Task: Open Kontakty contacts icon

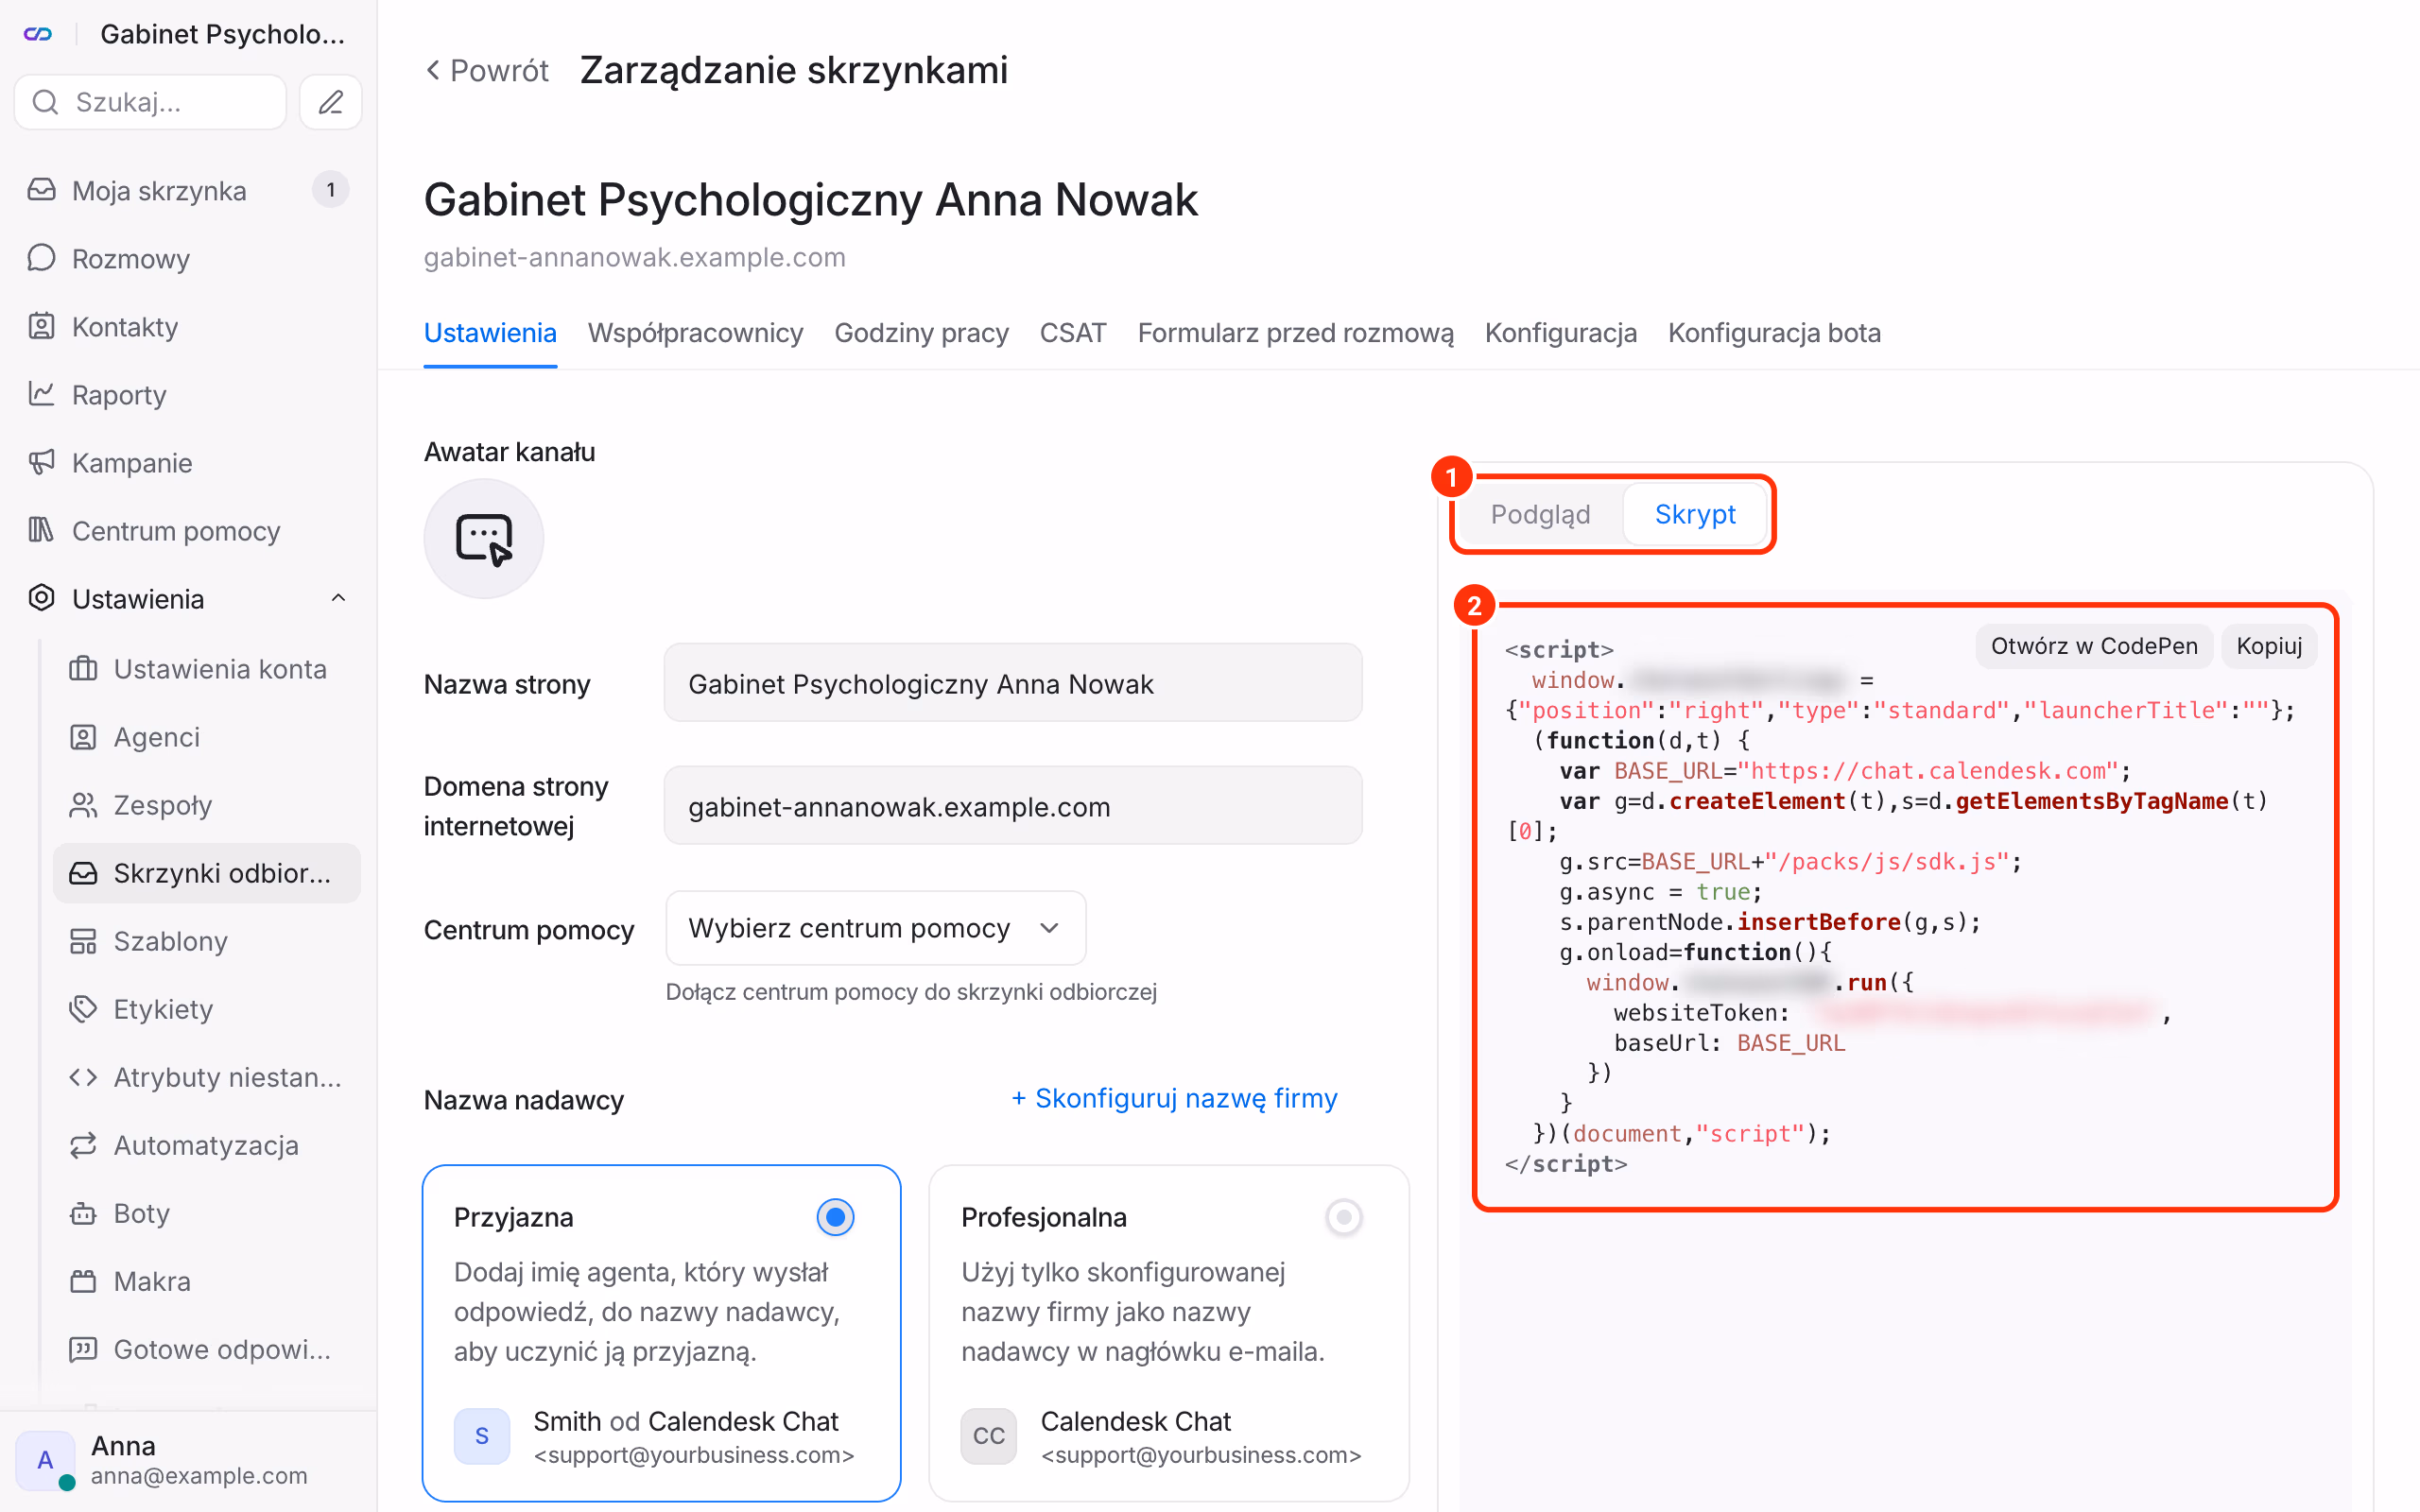Action: (41, 326)
